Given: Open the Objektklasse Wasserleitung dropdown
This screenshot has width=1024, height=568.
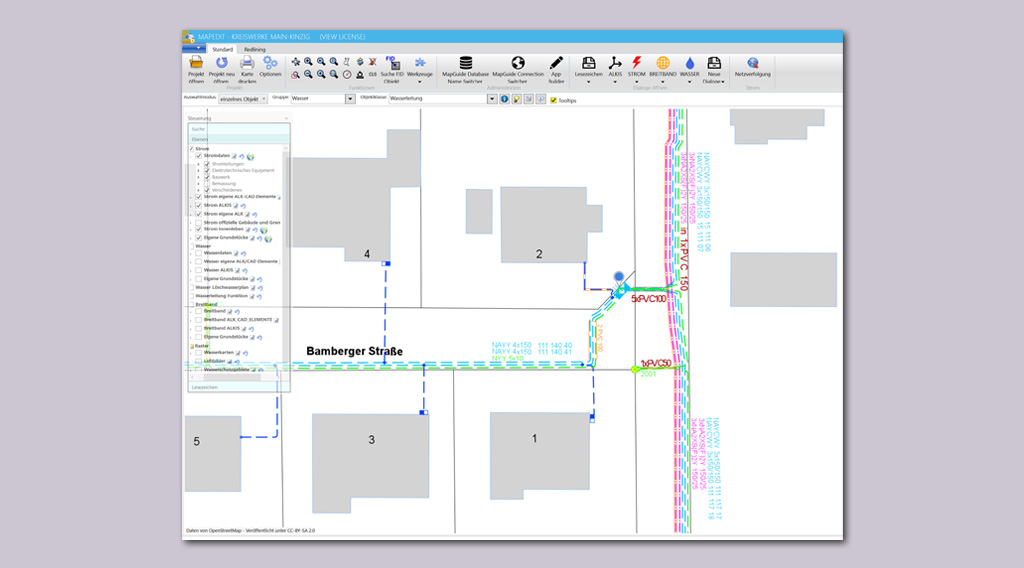Looking at the screenshot, I should click(x=491, y=100).
